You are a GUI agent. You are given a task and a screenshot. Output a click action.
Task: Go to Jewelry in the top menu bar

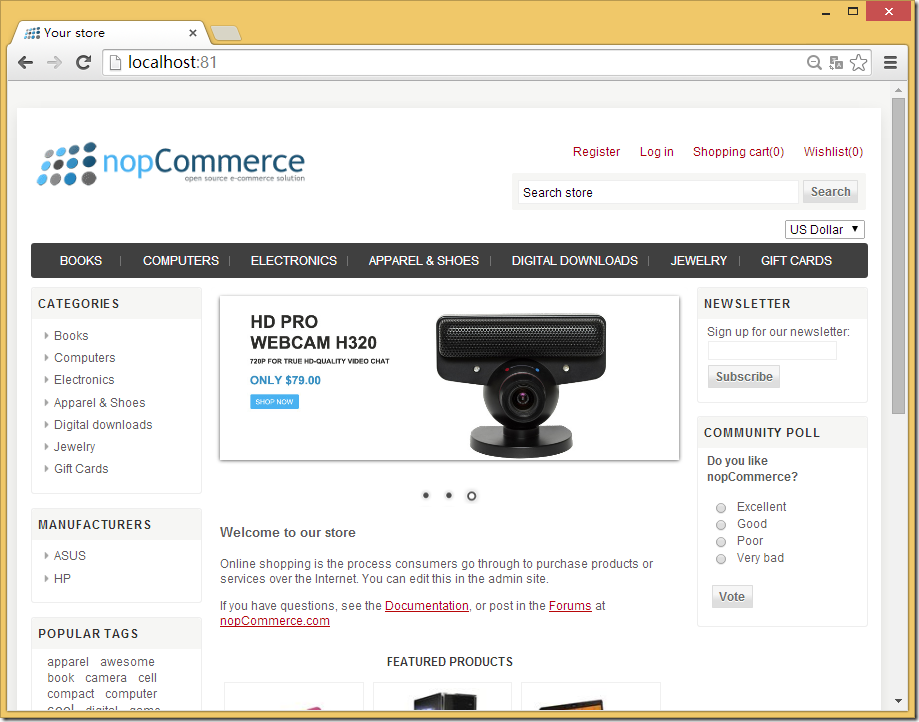coord(698,261)
